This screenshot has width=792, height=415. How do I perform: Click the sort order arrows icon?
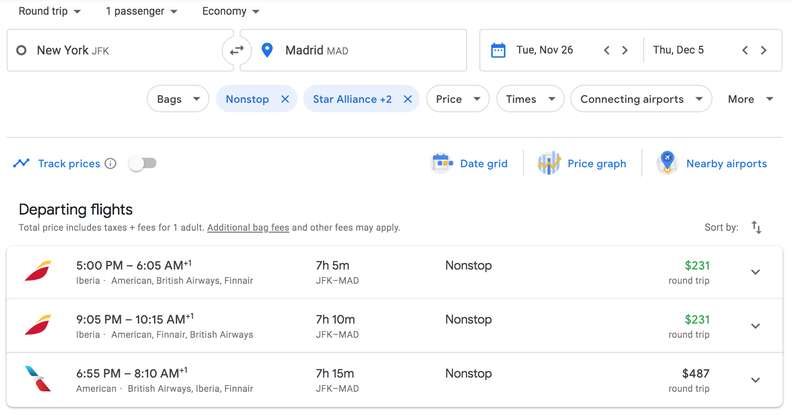pos(756,228)
